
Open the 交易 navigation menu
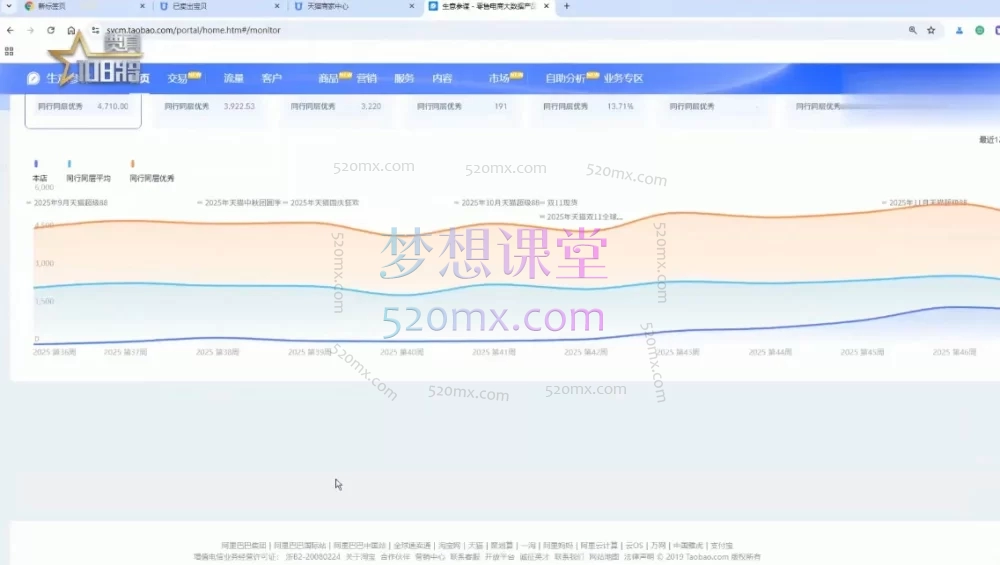(x=177, y=78)
